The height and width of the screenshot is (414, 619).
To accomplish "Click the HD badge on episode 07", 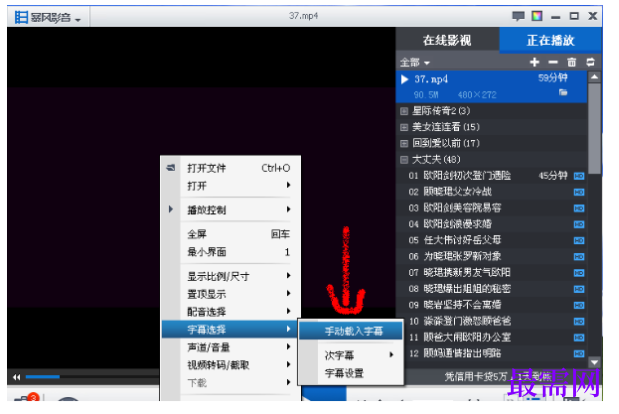I will click(x=579, y=273).
